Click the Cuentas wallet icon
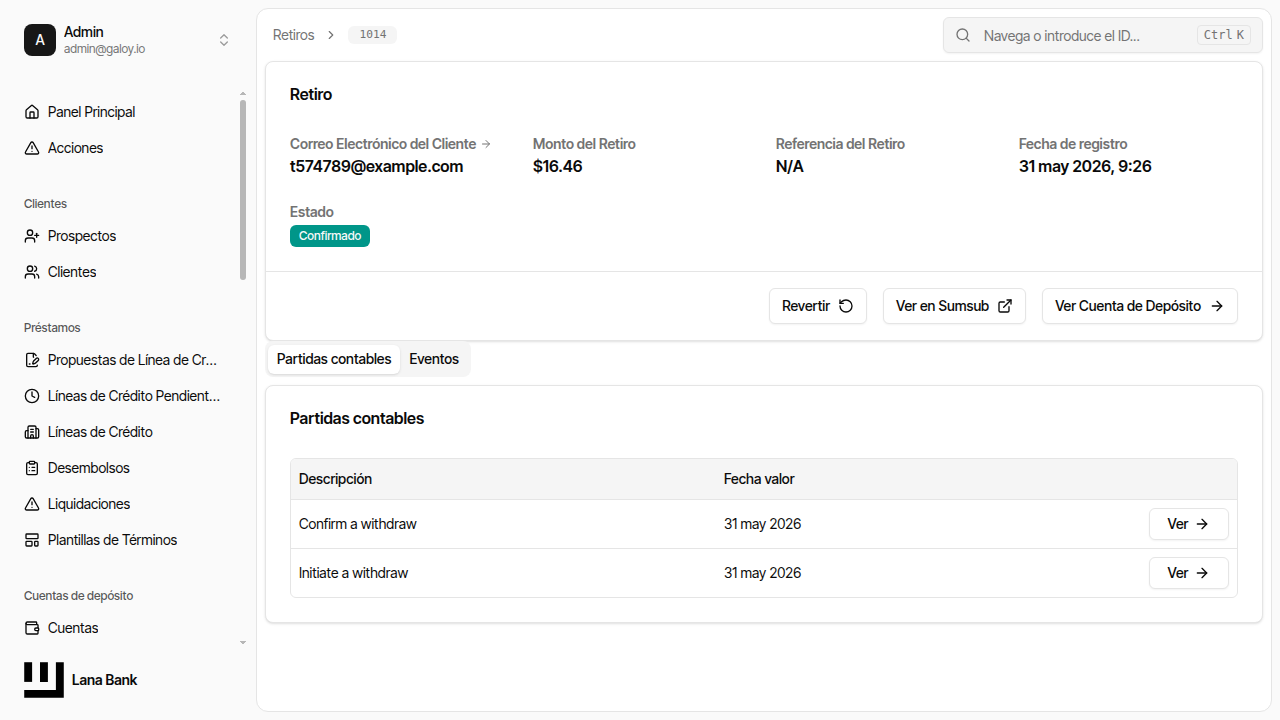 point(32,628)
